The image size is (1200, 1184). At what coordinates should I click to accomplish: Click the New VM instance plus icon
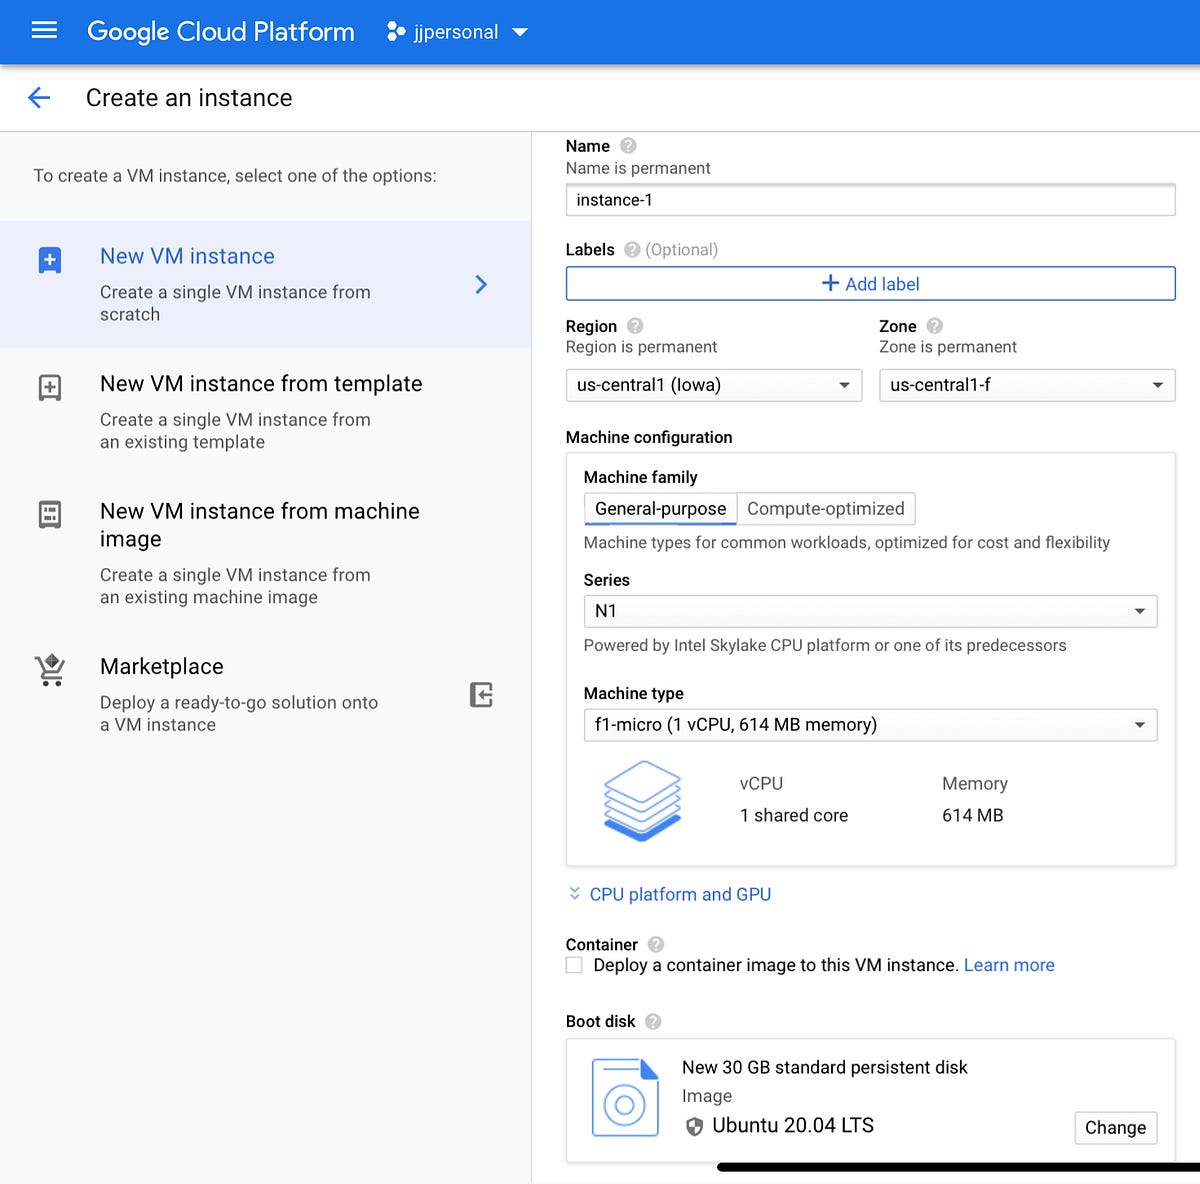50,261
